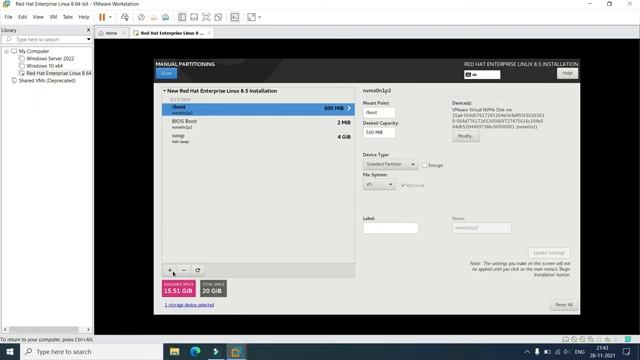Click the blue Done button

(x=166, y=73)
